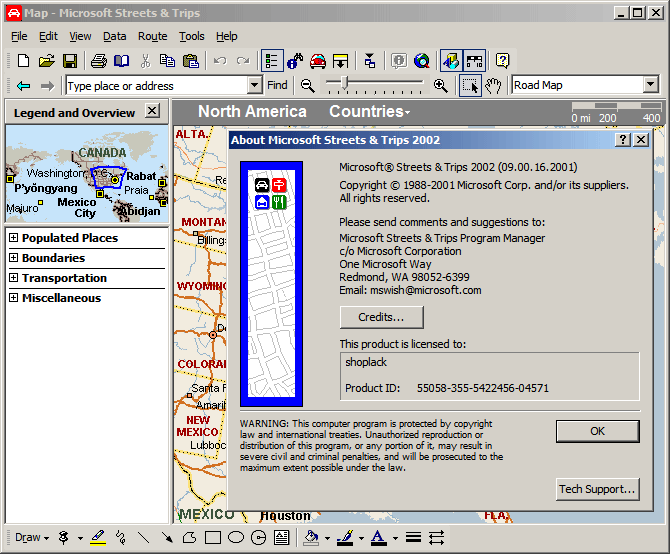The width and height of the screenshot is (670, 554).
Task: Click the Find button
Action: (277, 85)
